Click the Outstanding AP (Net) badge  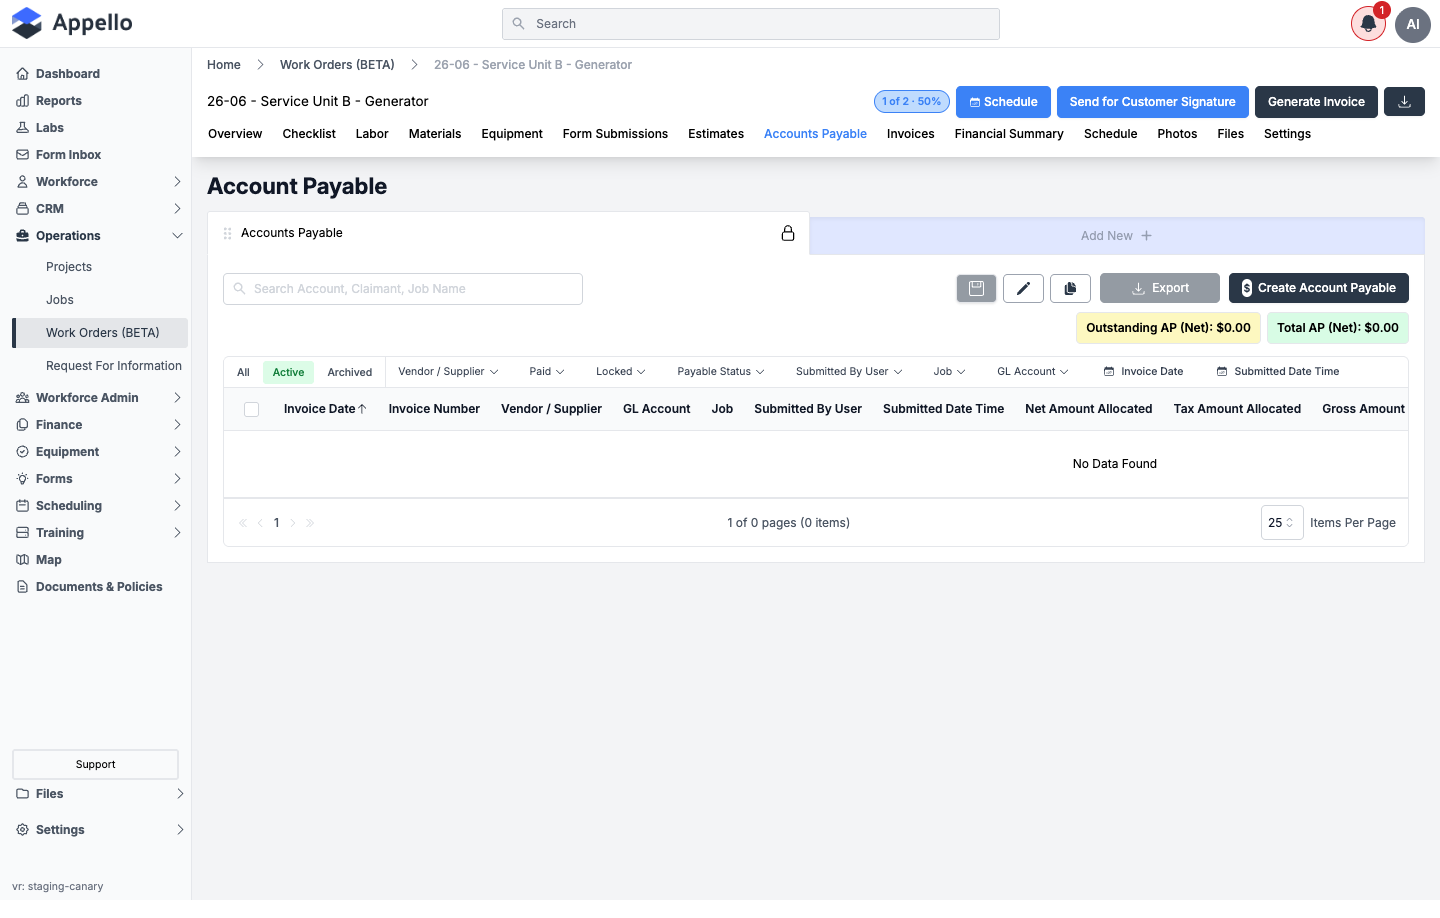[x=1168, y=328]
